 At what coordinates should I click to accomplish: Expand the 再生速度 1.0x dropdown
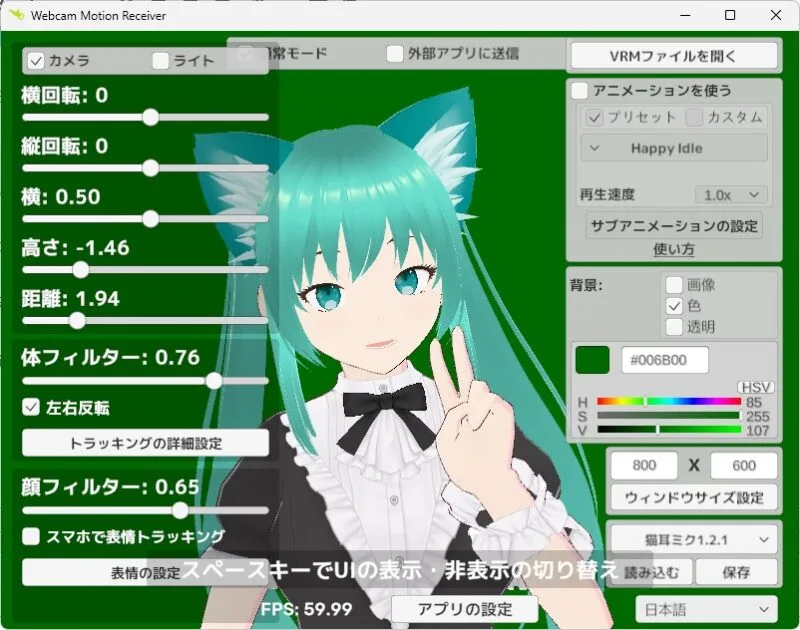click(x=730, y=194)
